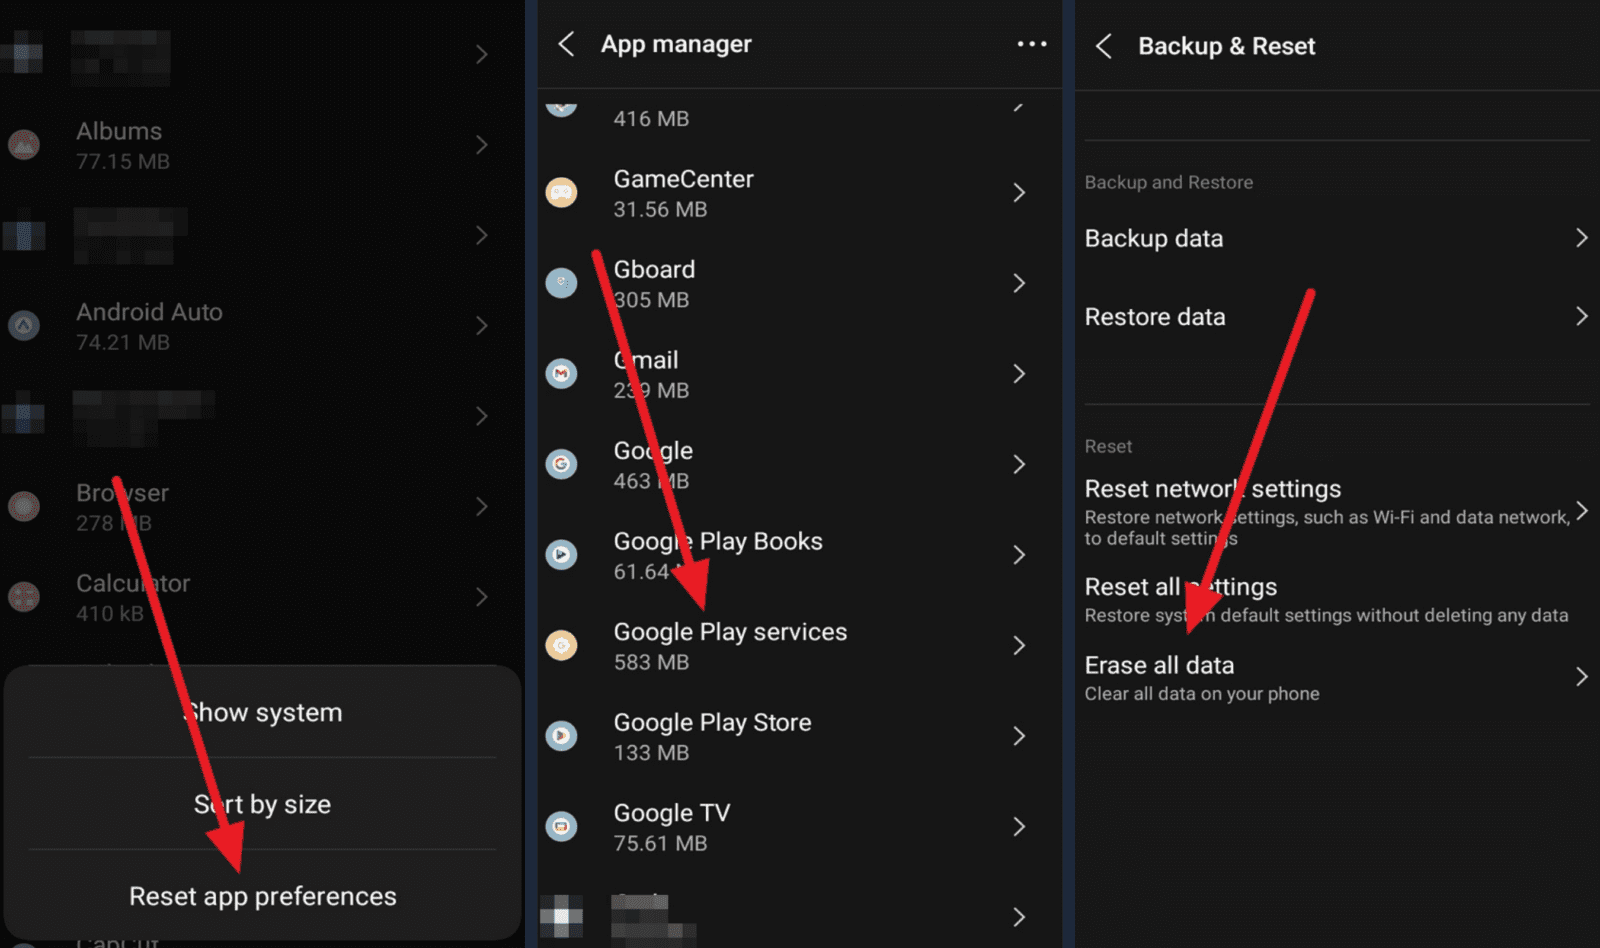Open Backup data chevron
The image size is (1600, 948).
click(x=1581, y=238)
